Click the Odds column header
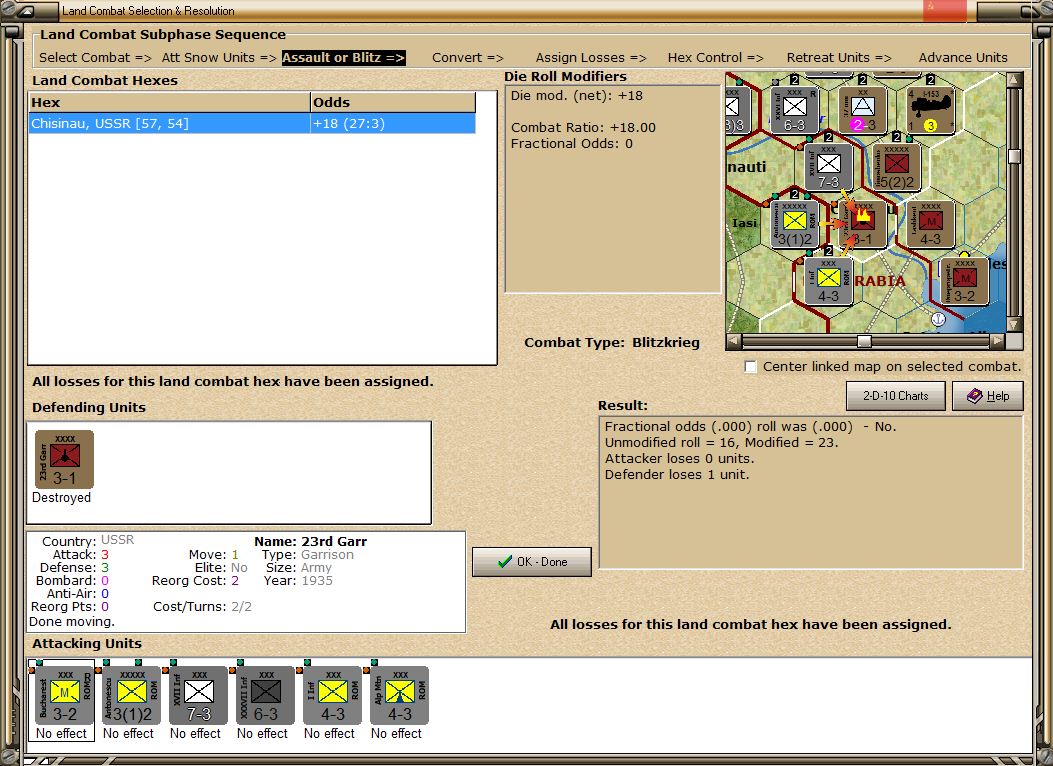Screen dimensions: 1053x766 click(x=393, y=103)
